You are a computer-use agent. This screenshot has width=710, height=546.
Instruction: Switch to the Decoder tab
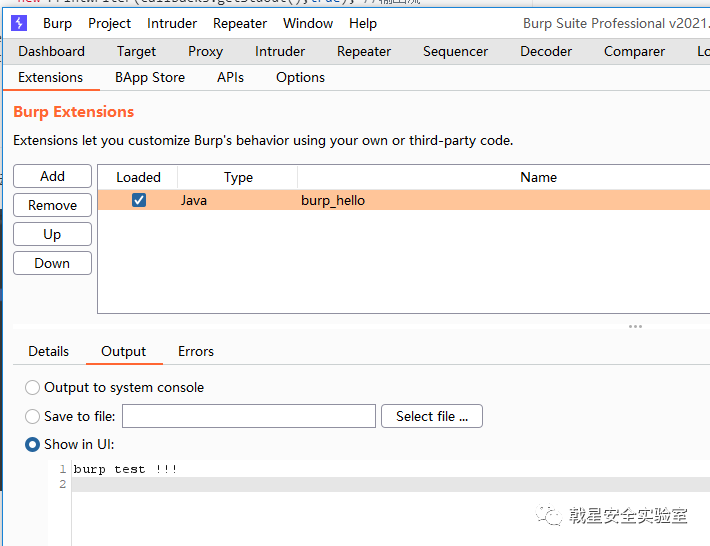click(546, 51)
